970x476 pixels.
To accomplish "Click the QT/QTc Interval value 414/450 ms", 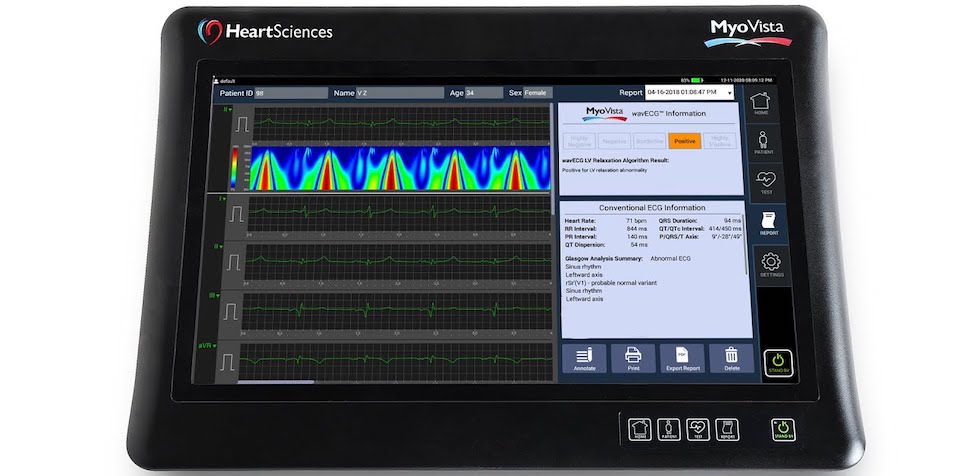I will (x=724, y=228).
